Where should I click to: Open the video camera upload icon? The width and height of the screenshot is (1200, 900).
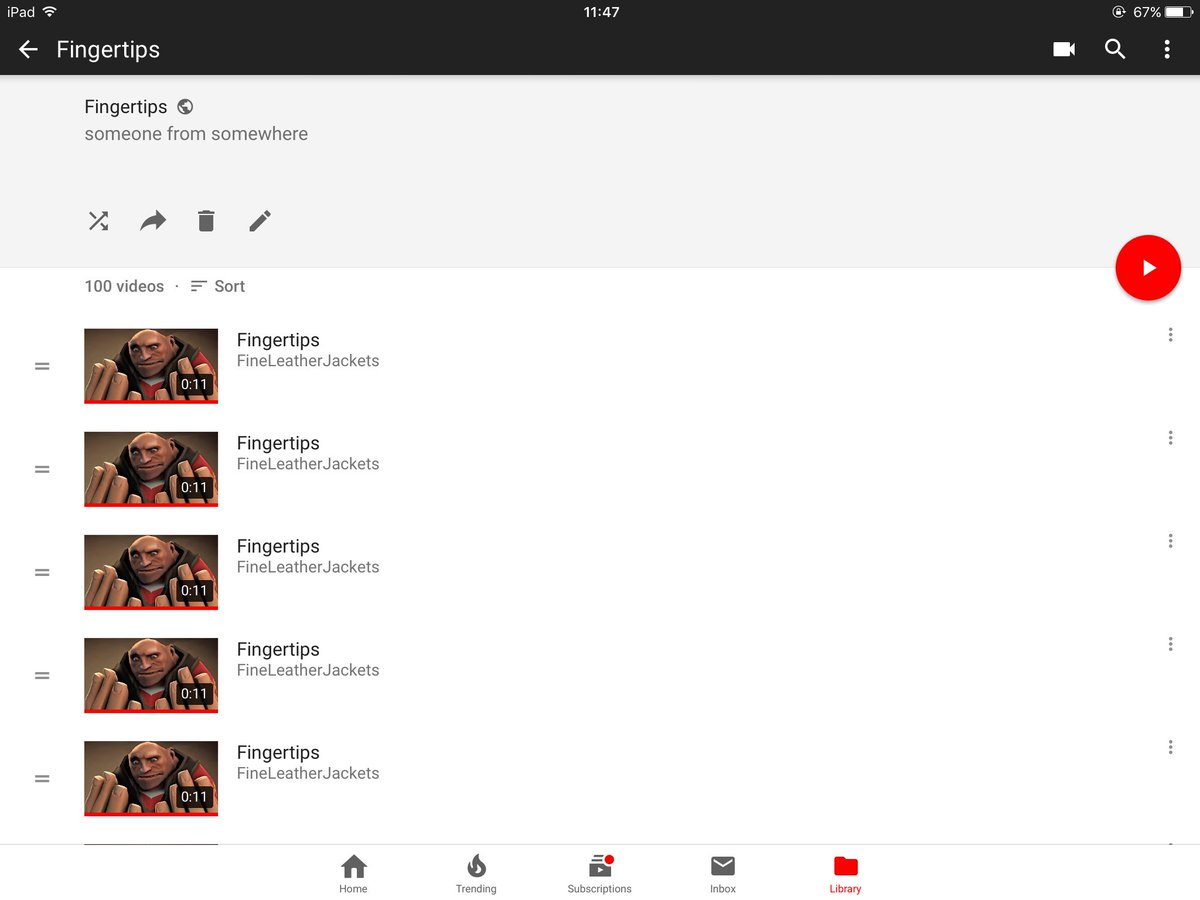coord(1064,50)
